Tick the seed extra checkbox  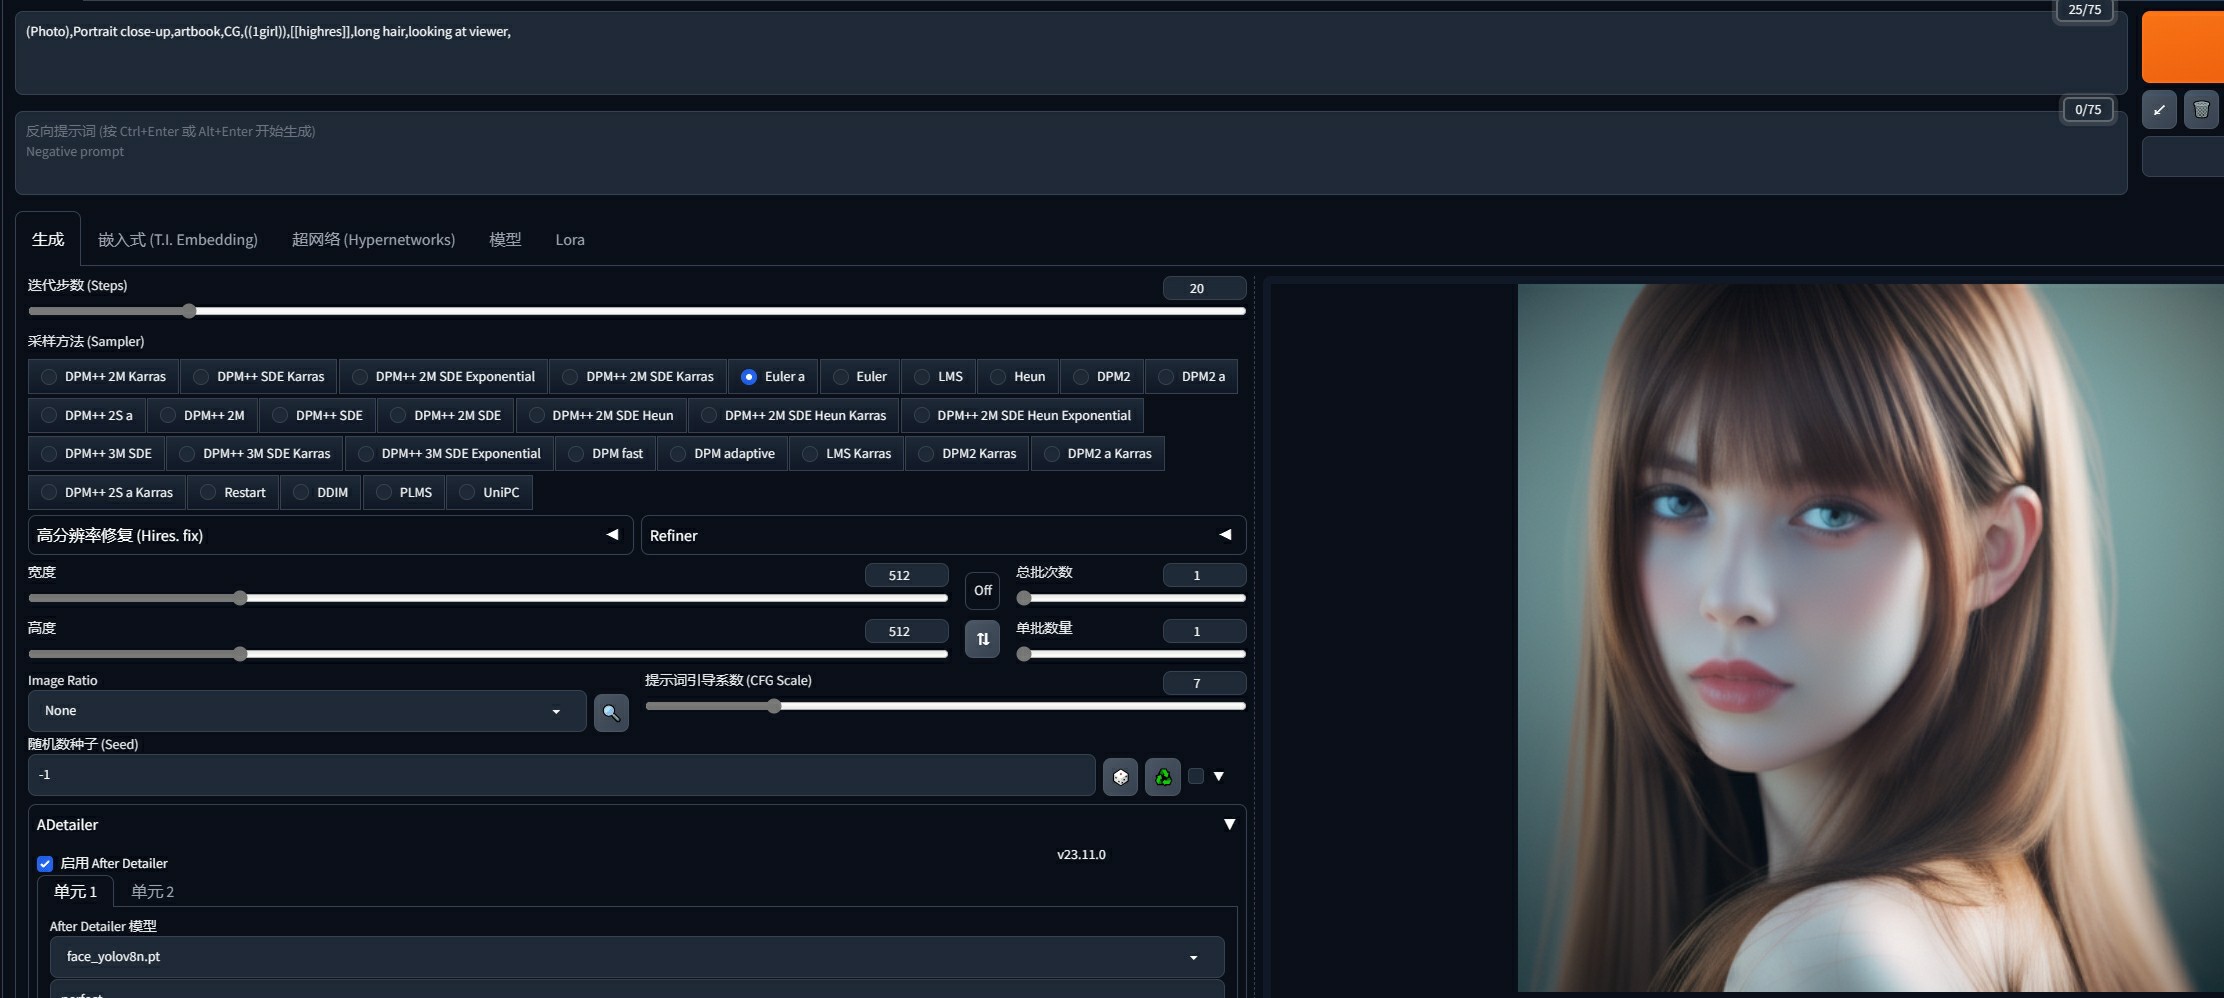(x=1196, y=776)
